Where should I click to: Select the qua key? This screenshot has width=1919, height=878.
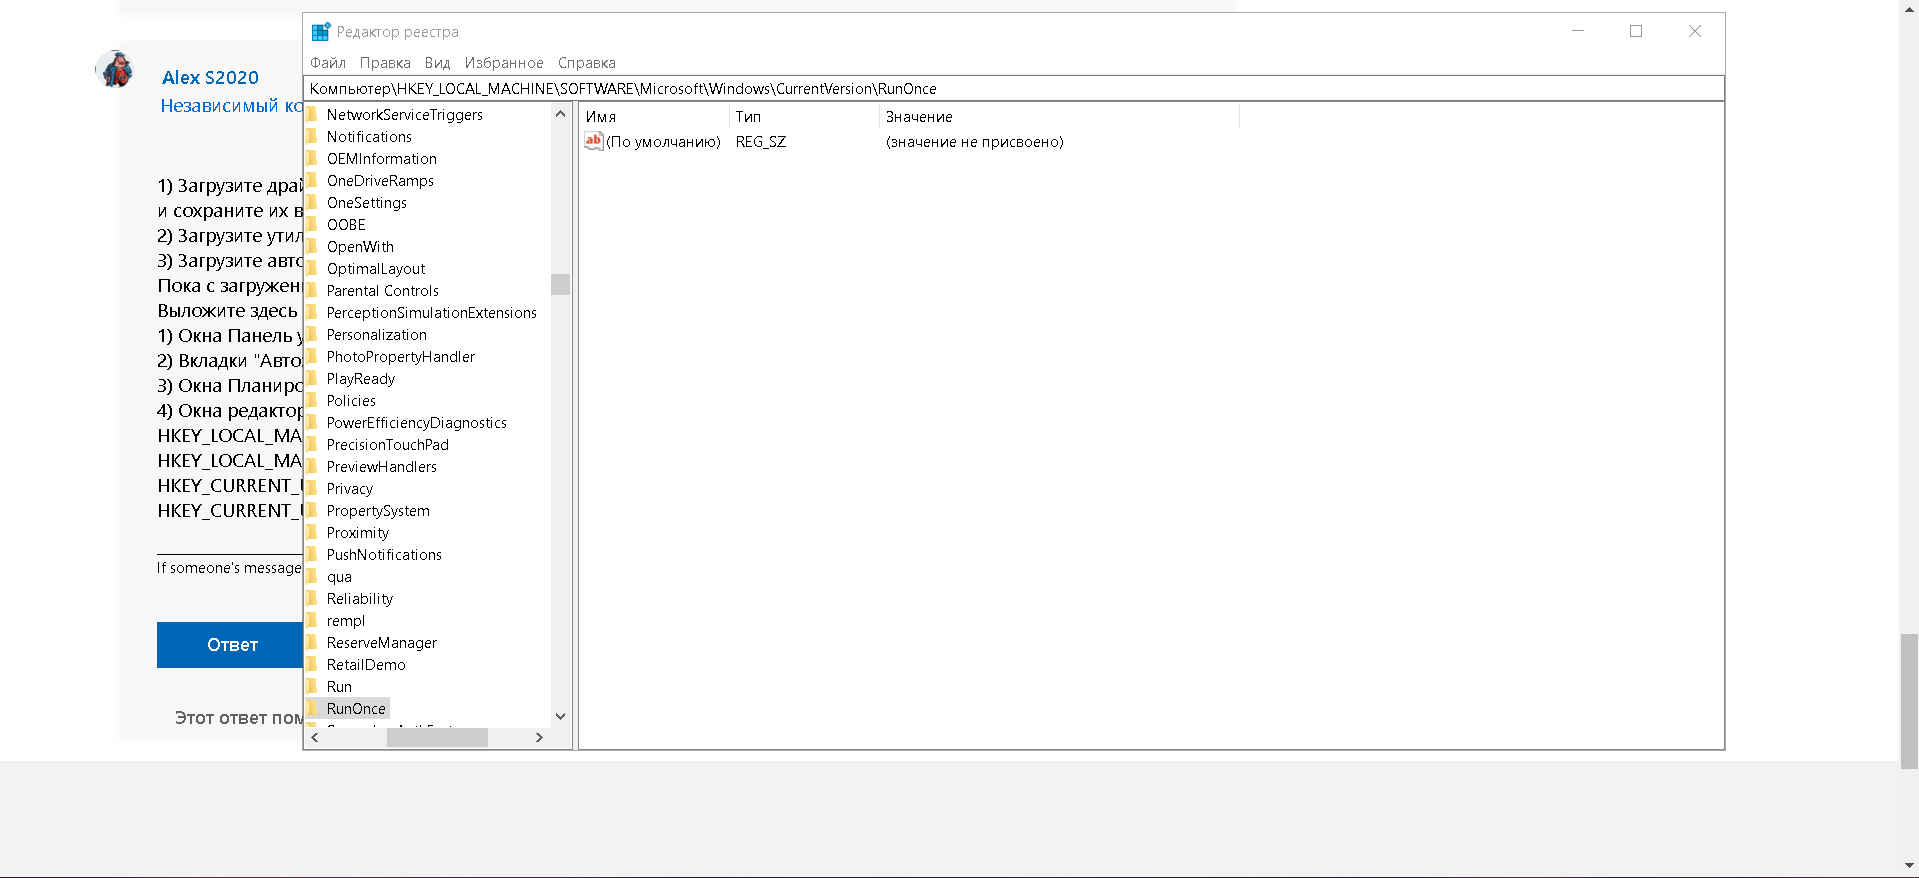tap(339, 577)
